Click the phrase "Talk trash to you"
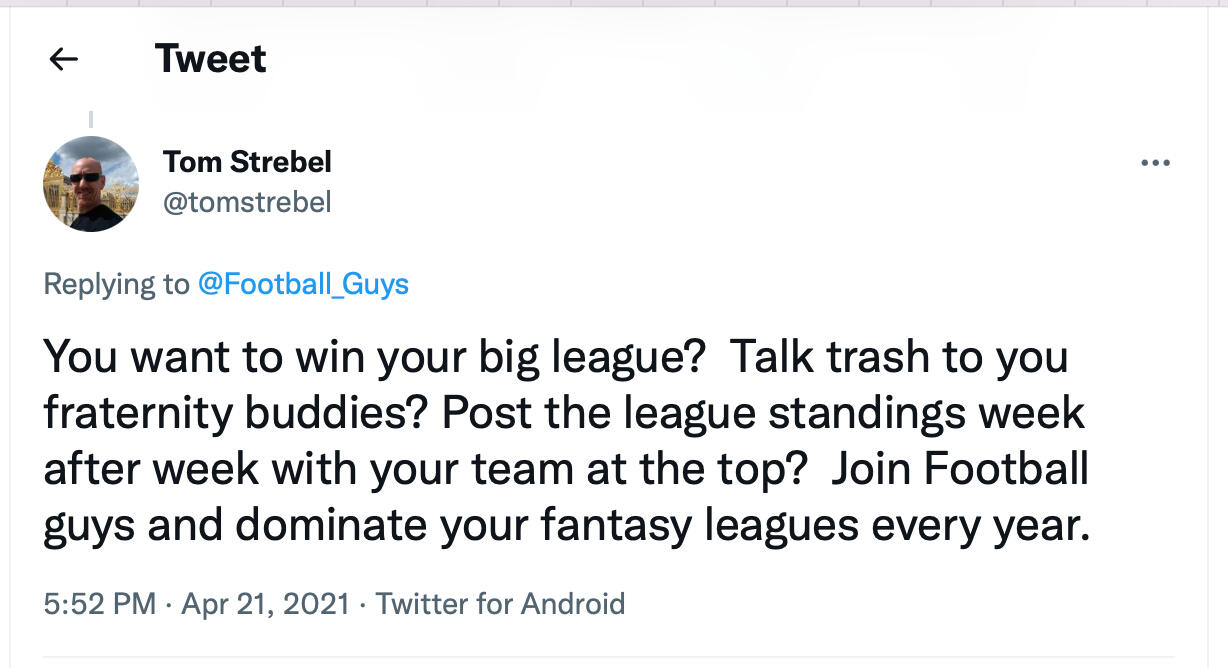 pyautogui.click(x=898, y=357)
